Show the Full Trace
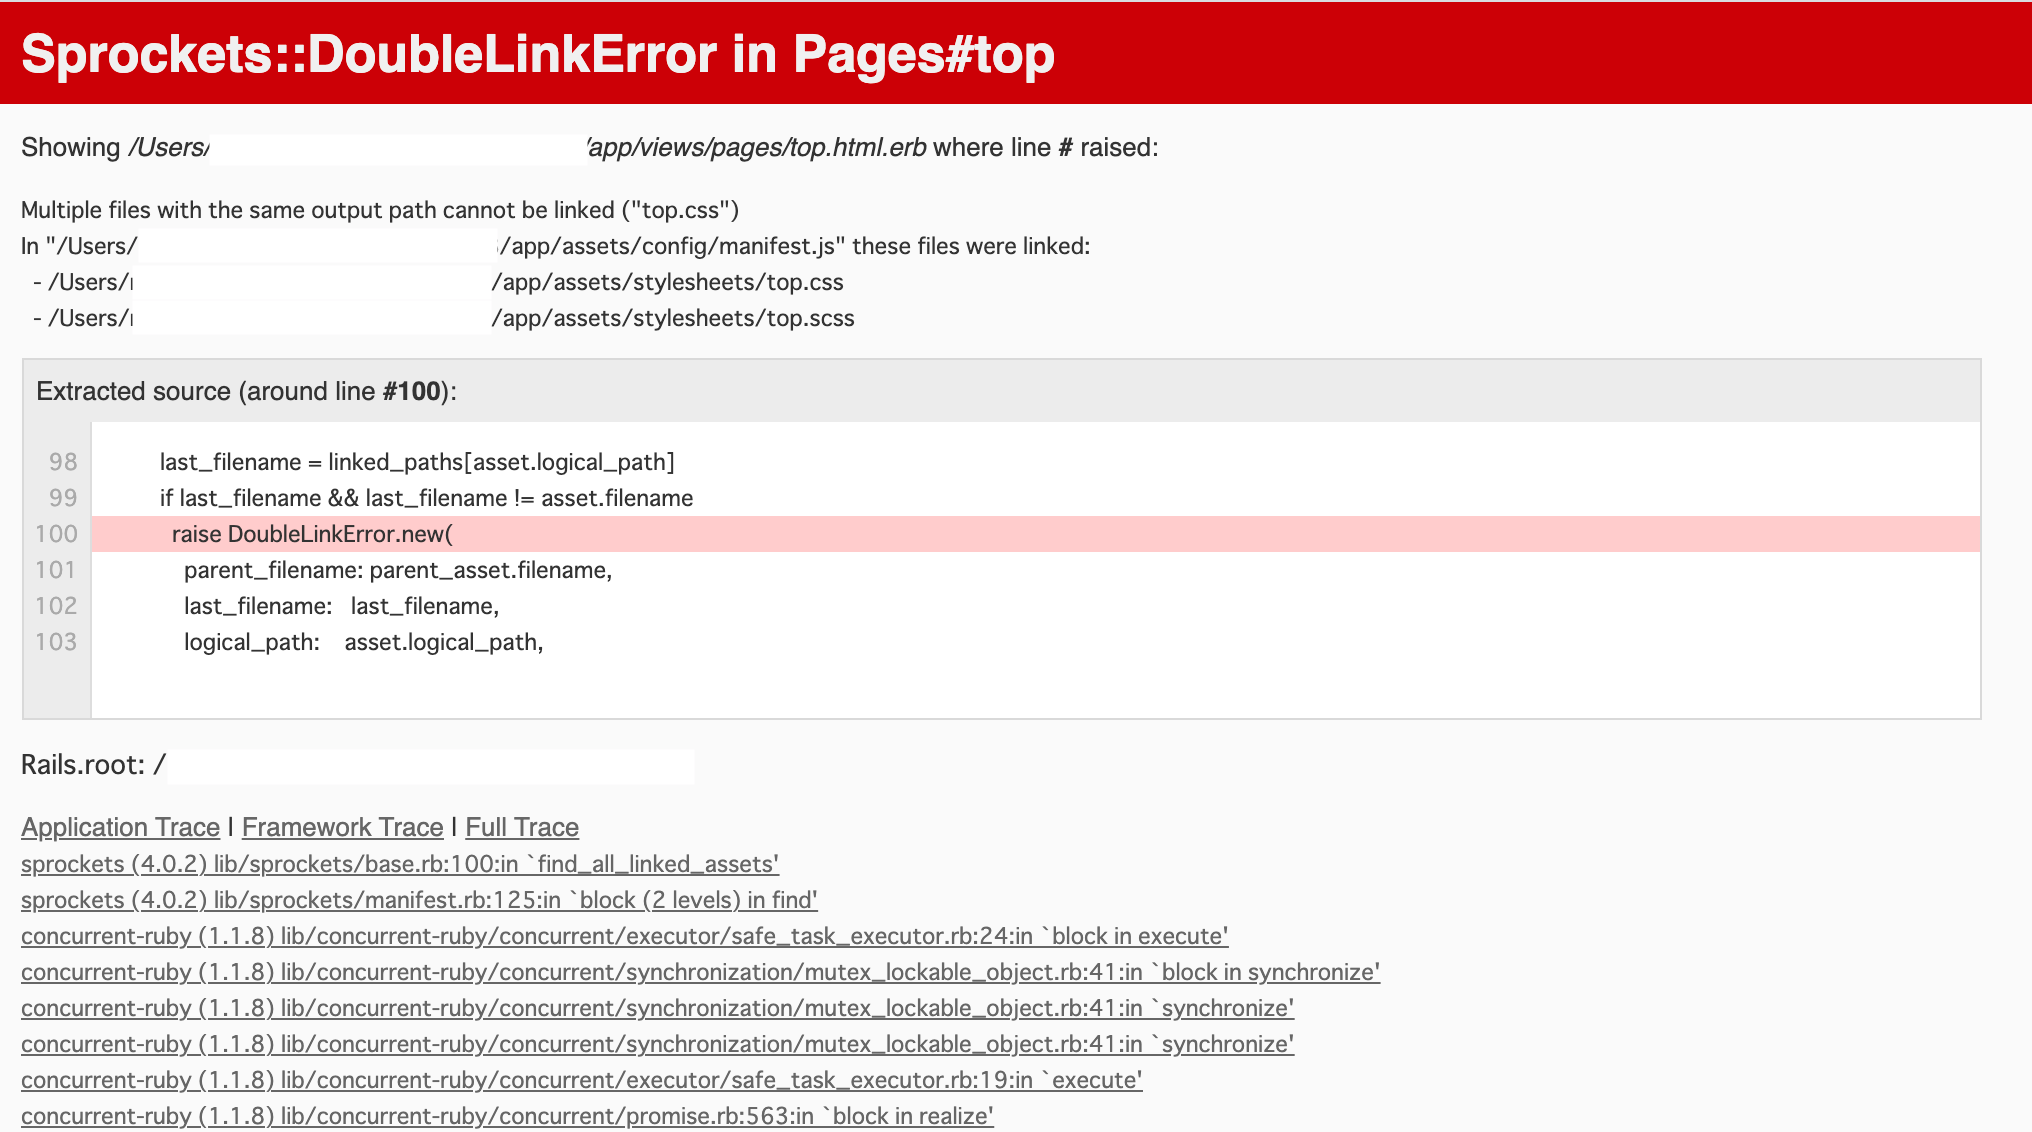The image size is (2032, 1132). (x=522, y=827)
